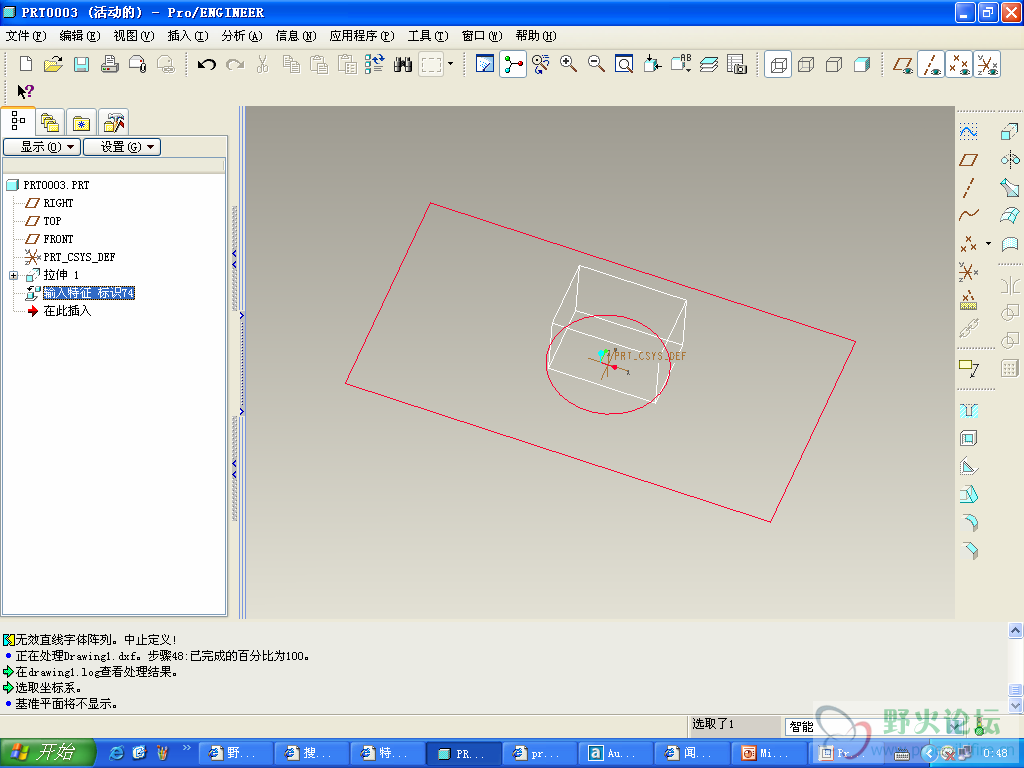This screenshot has width=1024, height=768.
Task: Click the Windows 开始 Start button
Action: click(x=48, y=753)
